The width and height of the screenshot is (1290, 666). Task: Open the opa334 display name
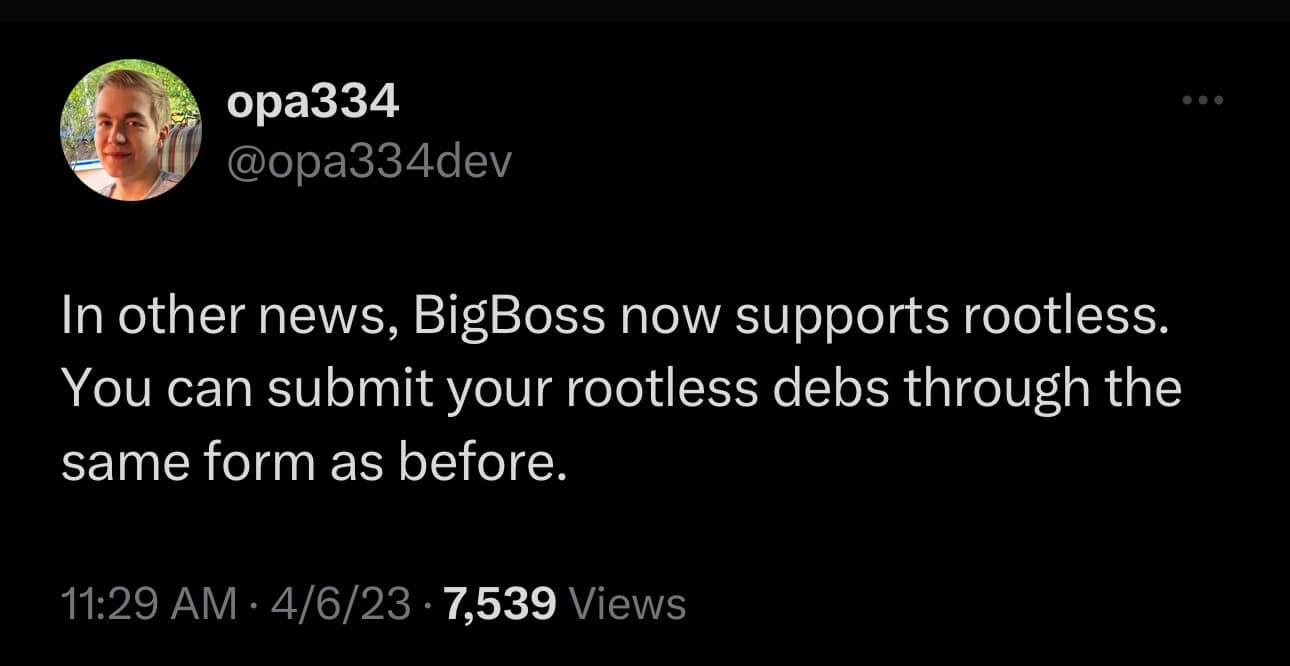[x=313, y=103]
